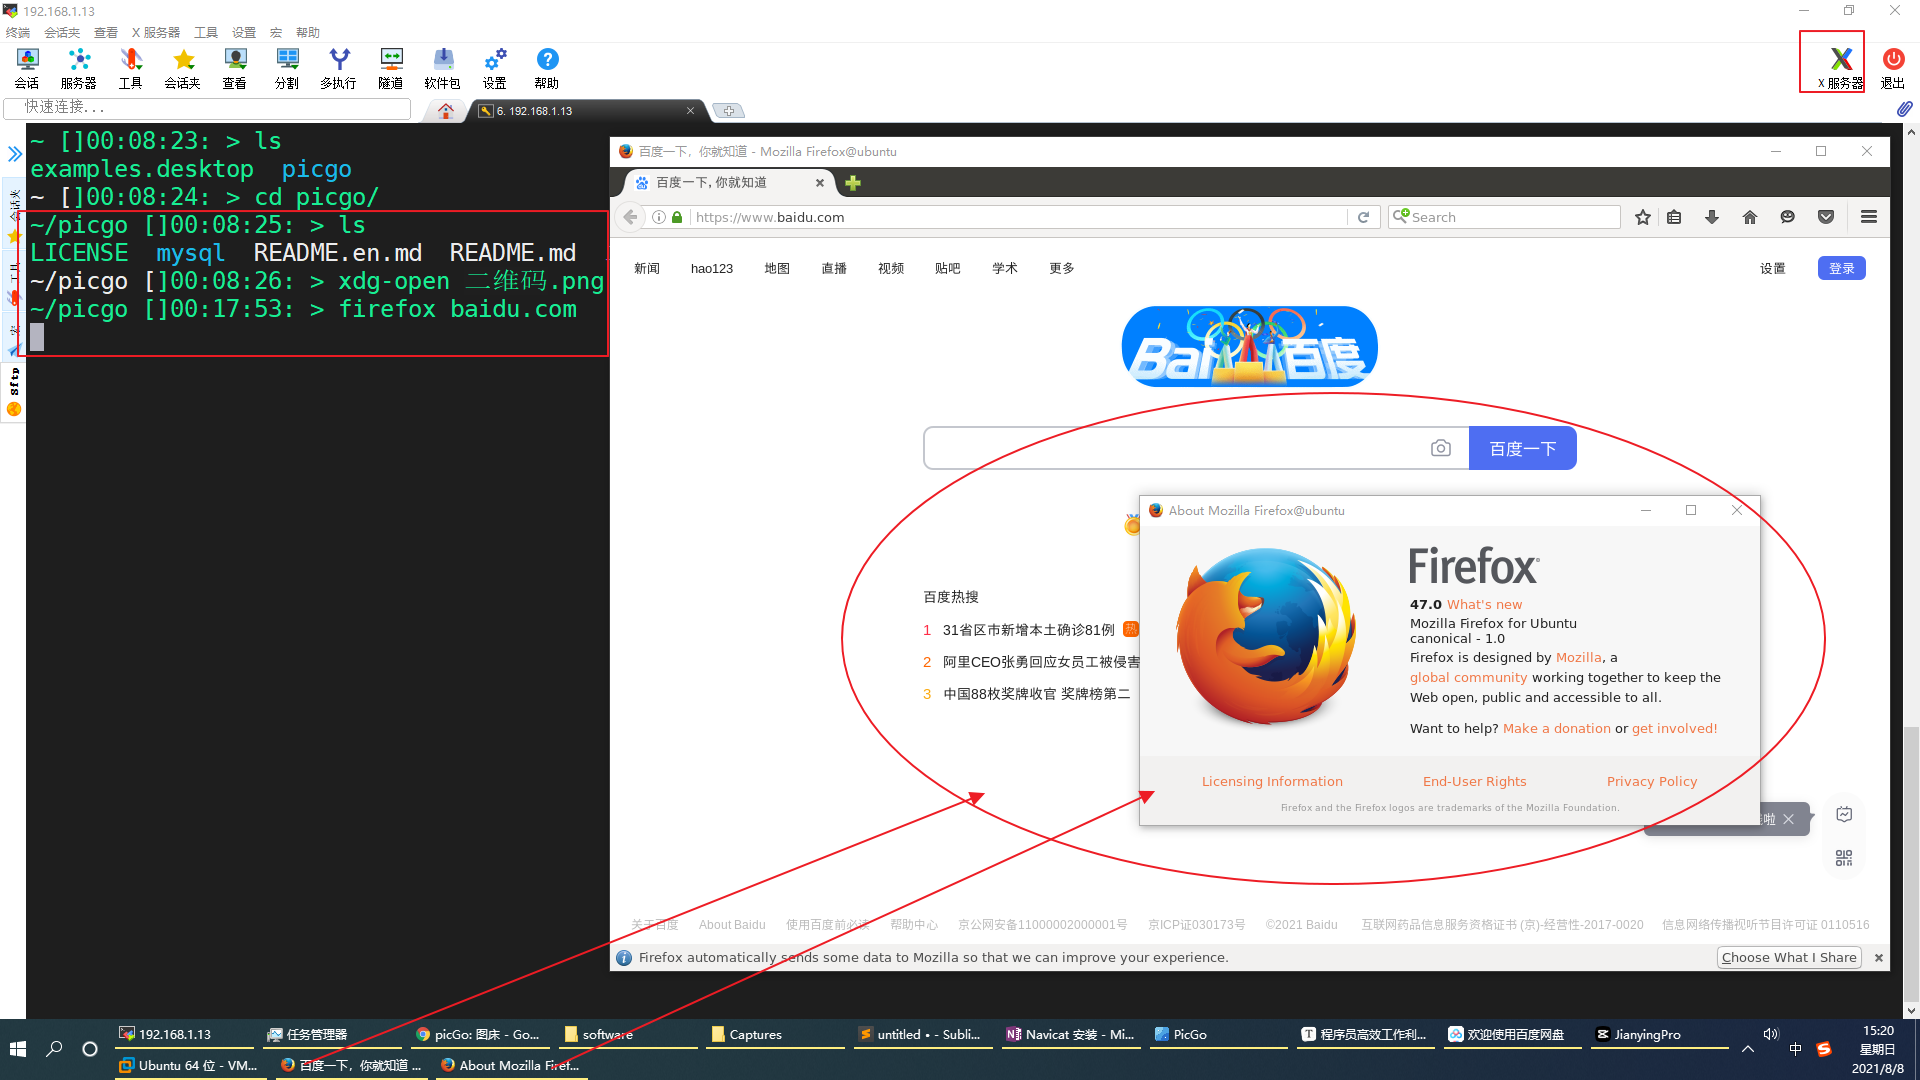Click the QR code icon on Baidu sidebar

(x=1844, y=858)
